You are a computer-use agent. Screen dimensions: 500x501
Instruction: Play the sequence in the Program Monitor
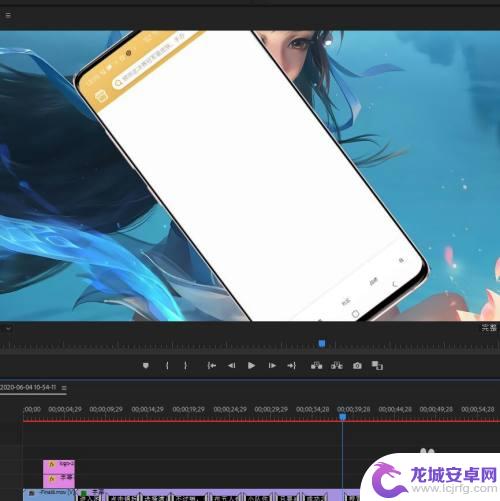252,366
